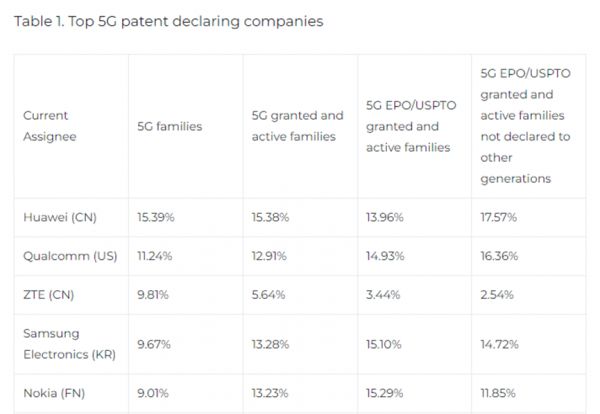Select the Nokia (FN) row label

pos(52,393)
